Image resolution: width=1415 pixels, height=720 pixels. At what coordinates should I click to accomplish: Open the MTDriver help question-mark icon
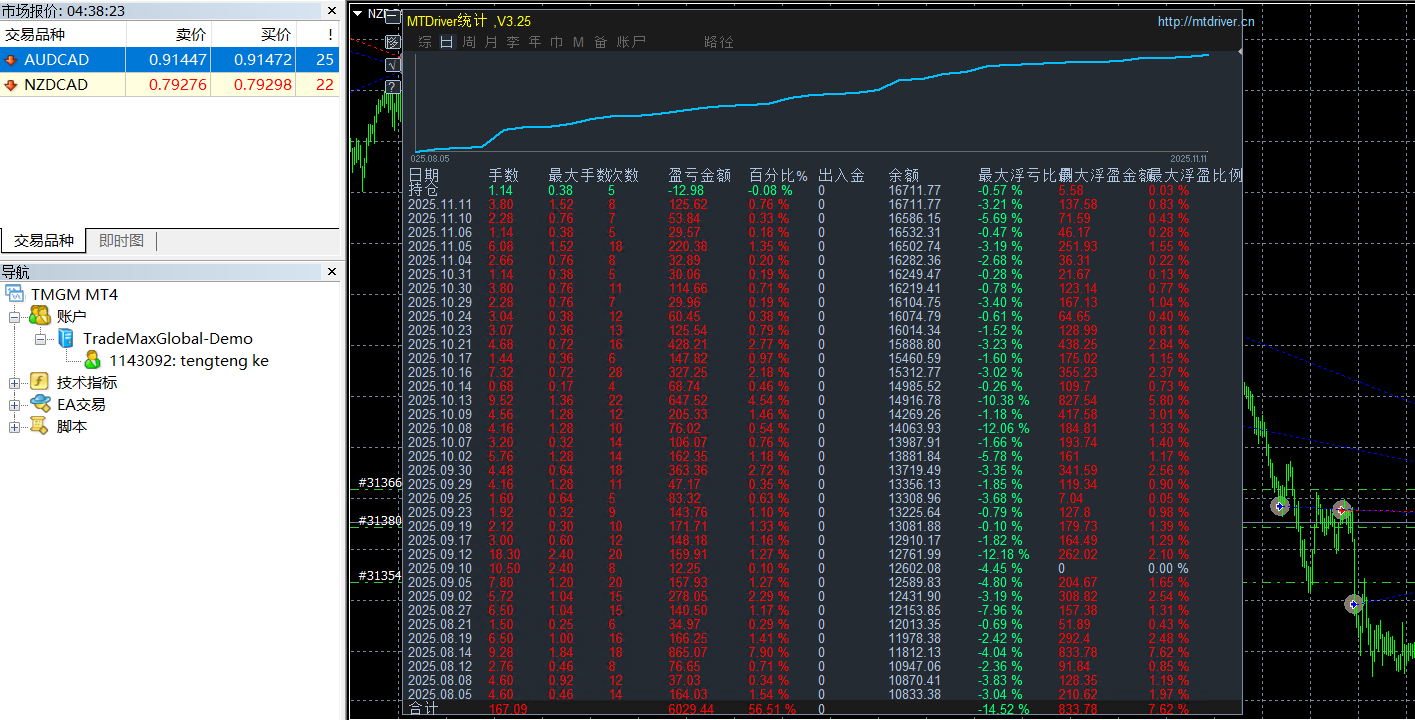click(393, 86)
